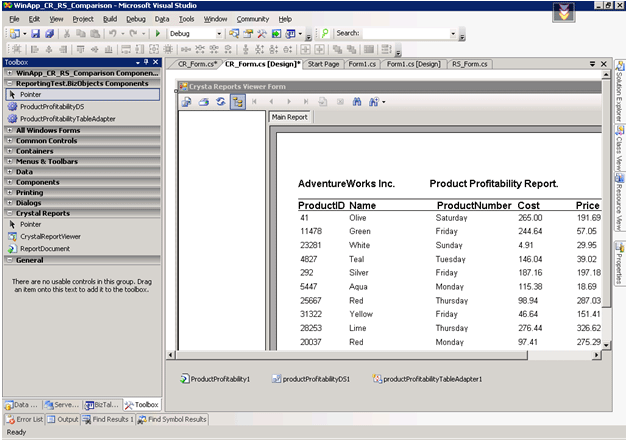Switch to Start Page tab
This screenshot has height=441, width=629.
pos(323,64)
